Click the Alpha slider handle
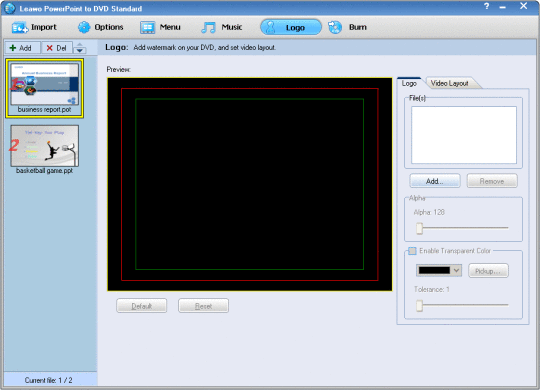The width and height of the screenshot is (540, 390). [419, 228]
